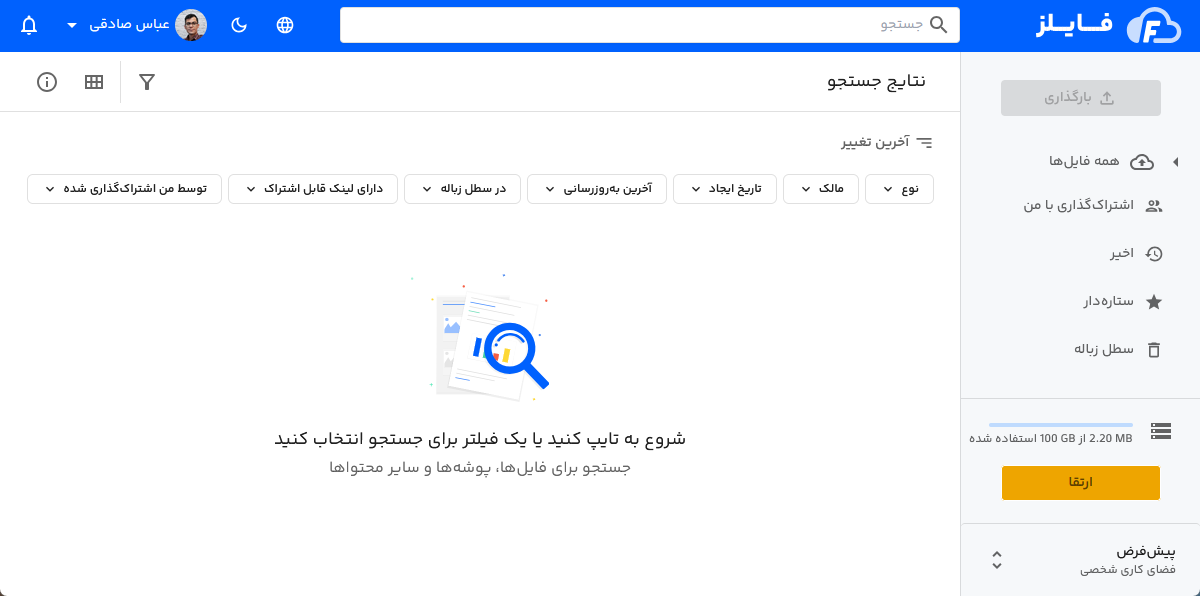Open the 'مالک' owner filter dropdown
1200x596 pixels.
click(x=821, y=188)
